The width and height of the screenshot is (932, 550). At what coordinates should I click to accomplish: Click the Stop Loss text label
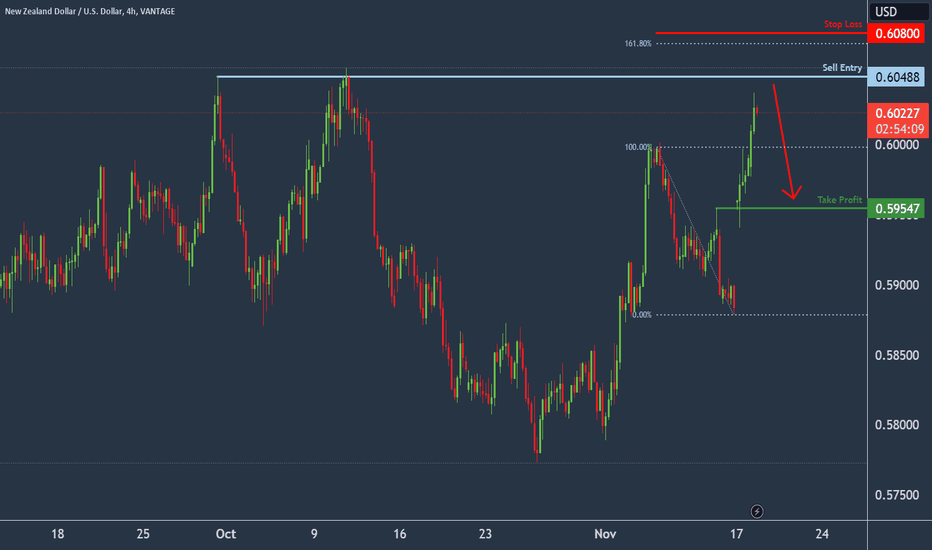pyautogui.click(x=843, y=24)
